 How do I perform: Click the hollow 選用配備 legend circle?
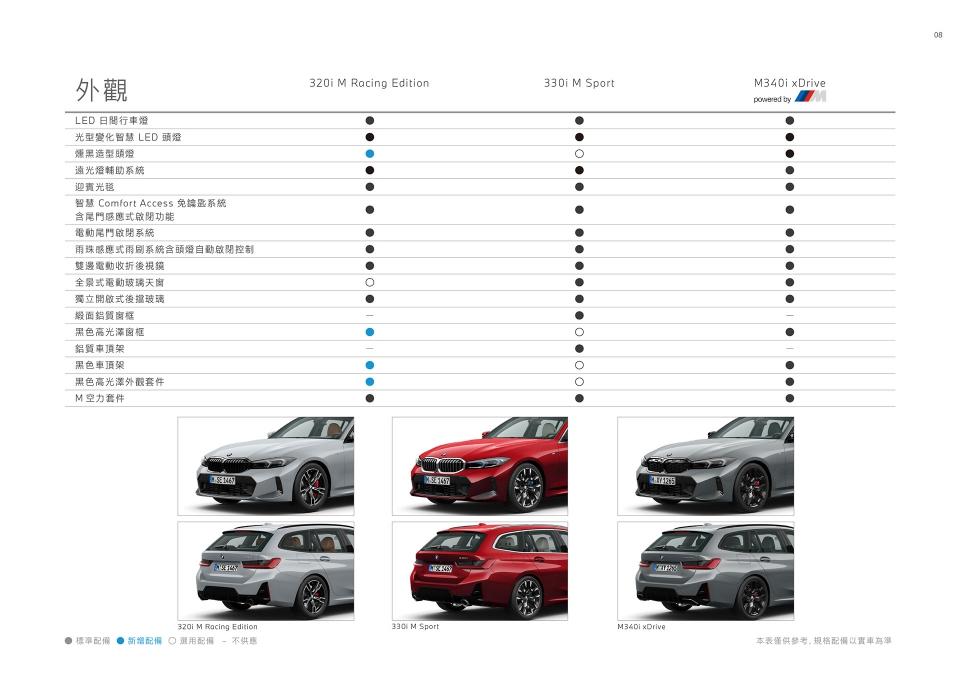click(172, 640)
